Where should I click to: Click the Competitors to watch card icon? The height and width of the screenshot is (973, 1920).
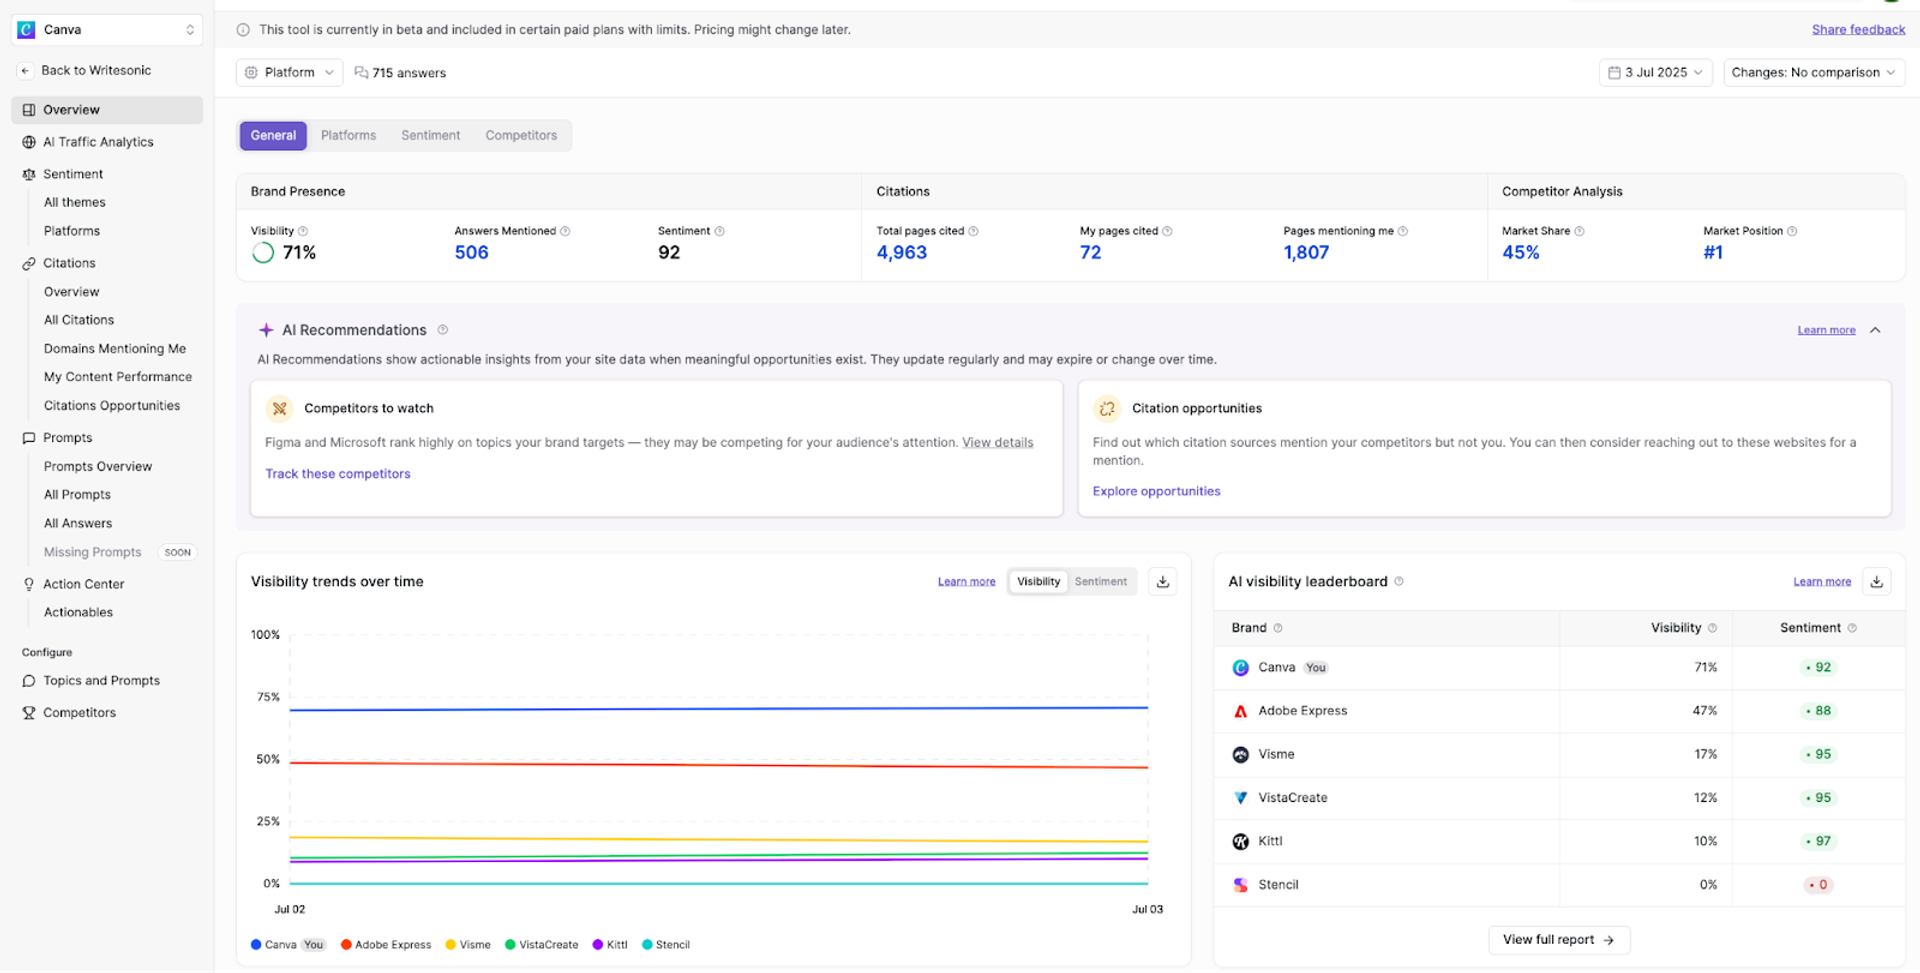click(x=280, y=408)
